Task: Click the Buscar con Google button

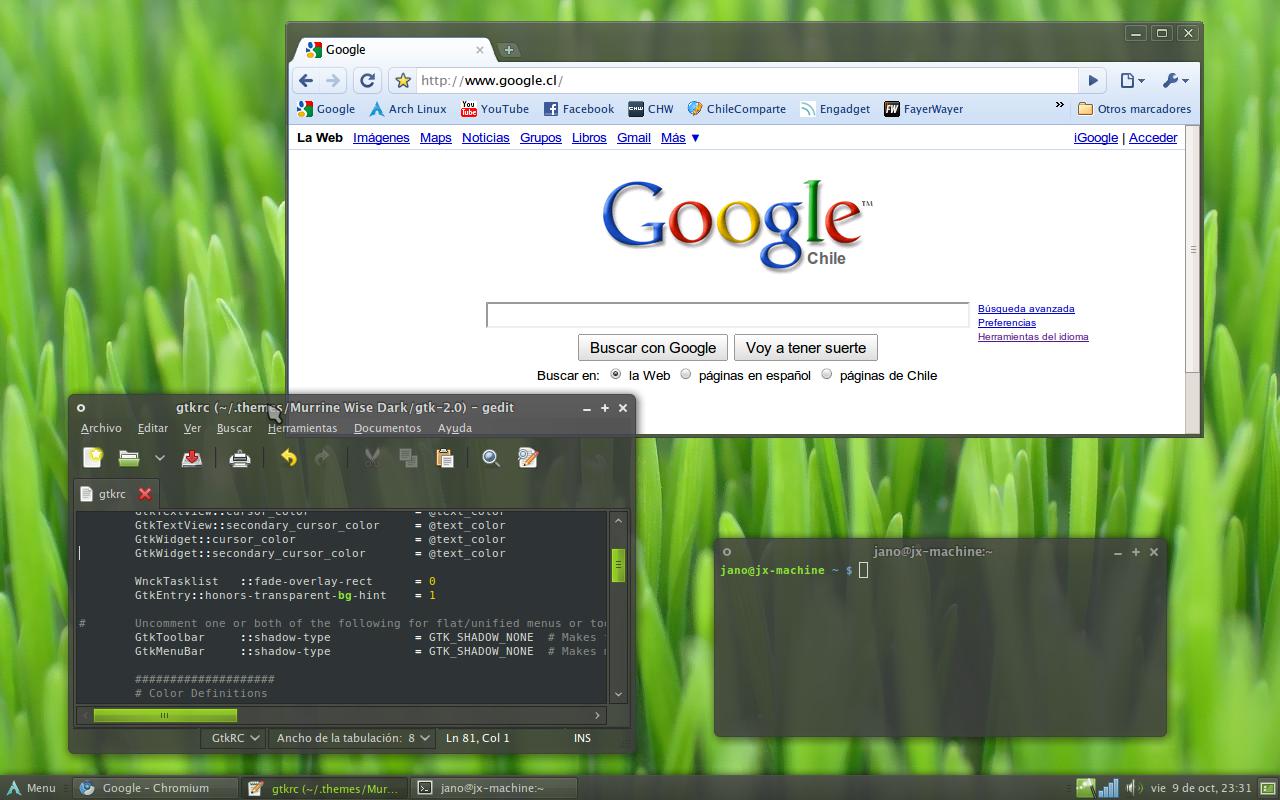Action: tap(653, 348)
